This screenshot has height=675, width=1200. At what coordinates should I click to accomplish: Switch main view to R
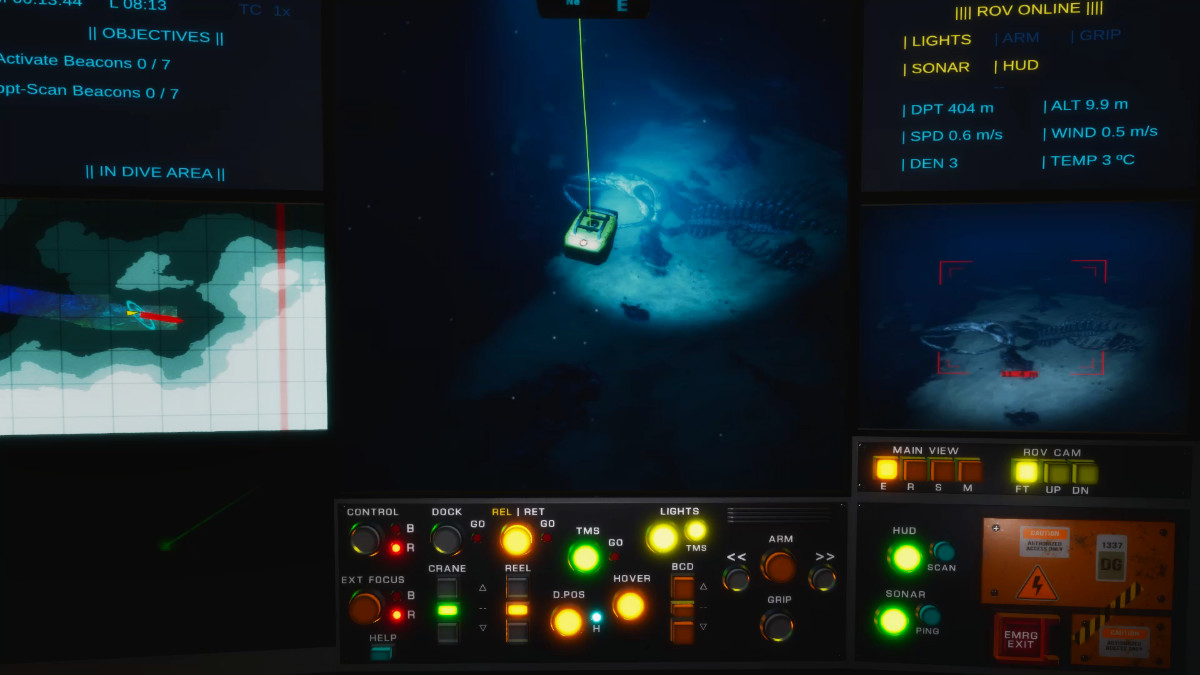(x=914, y=470)
